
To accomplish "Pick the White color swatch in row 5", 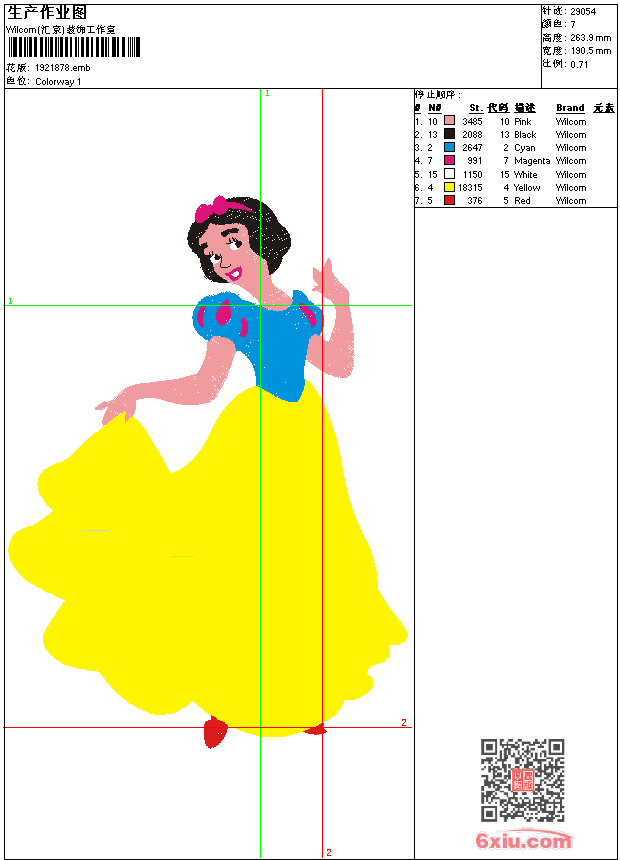I will pos(449,174).
